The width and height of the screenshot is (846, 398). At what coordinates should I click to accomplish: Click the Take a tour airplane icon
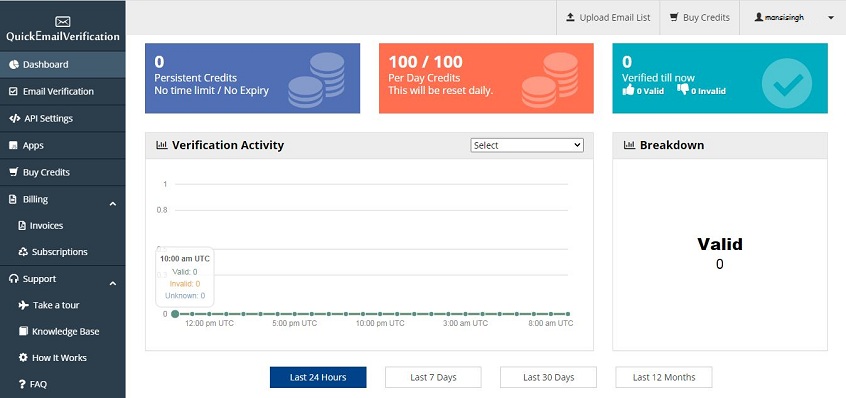23,305
